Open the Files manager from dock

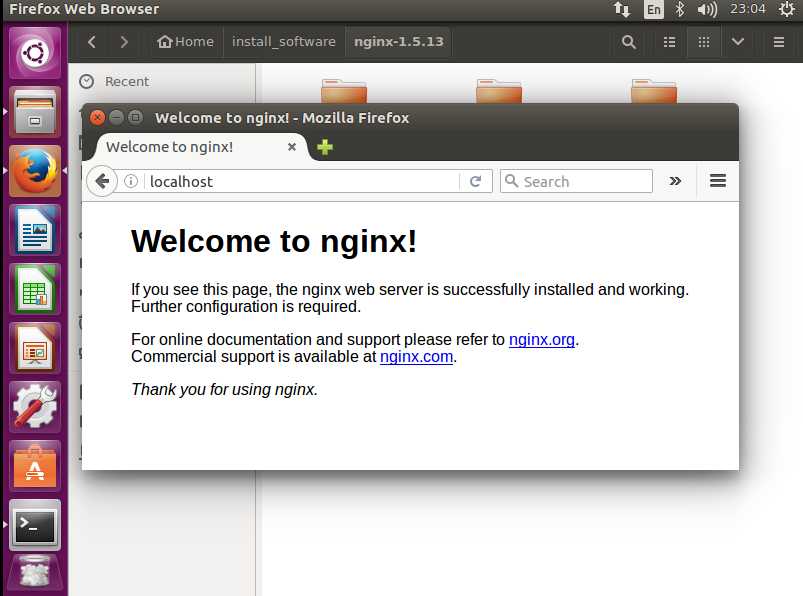click(x=35, y=112)
